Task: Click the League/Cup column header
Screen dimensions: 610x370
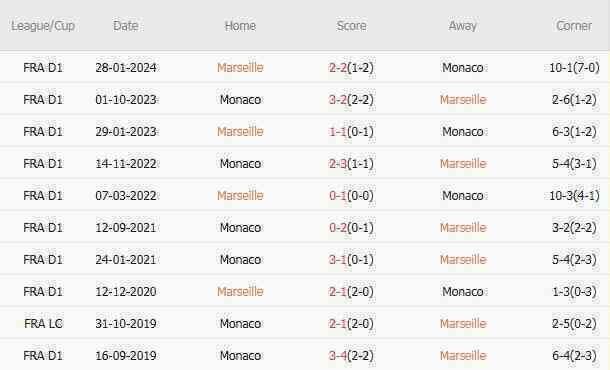Action: point(43,26)
